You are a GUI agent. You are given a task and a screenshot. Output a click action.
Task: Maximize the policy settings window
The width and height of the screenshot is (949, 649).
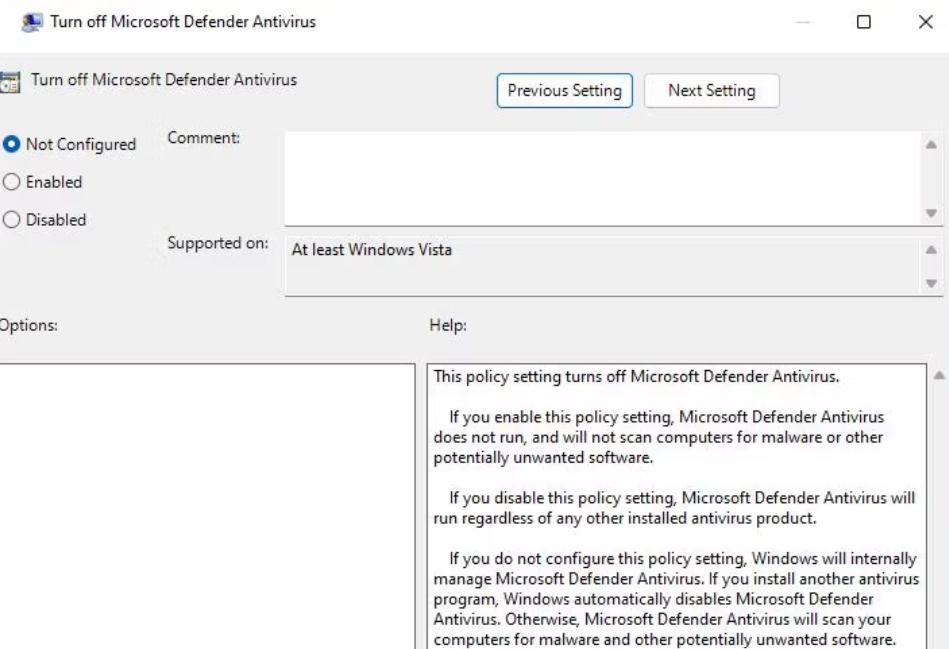863,22
